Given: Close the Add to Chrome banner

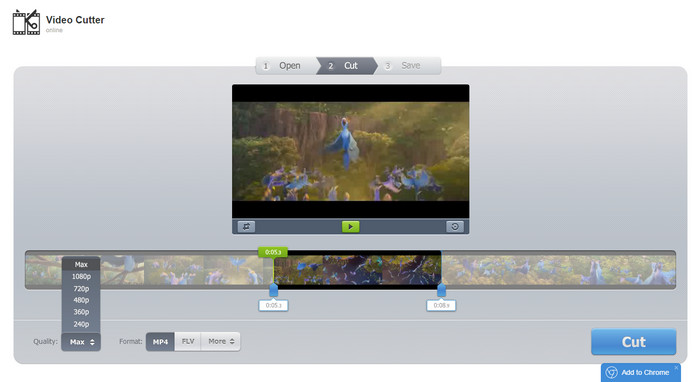Looking at the screenshot, I should point(676,368).
